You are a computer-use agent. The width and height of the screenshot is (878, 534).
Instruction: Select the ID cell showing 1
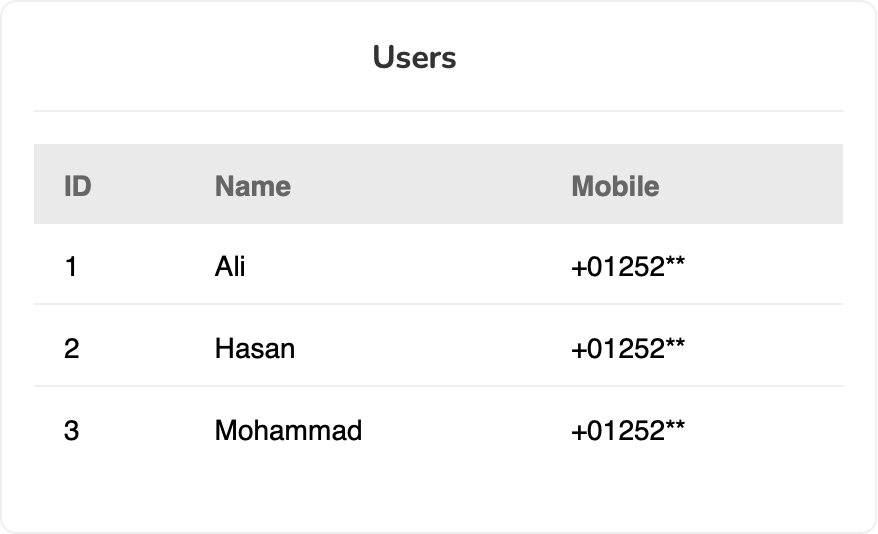[x=70, y=267]
